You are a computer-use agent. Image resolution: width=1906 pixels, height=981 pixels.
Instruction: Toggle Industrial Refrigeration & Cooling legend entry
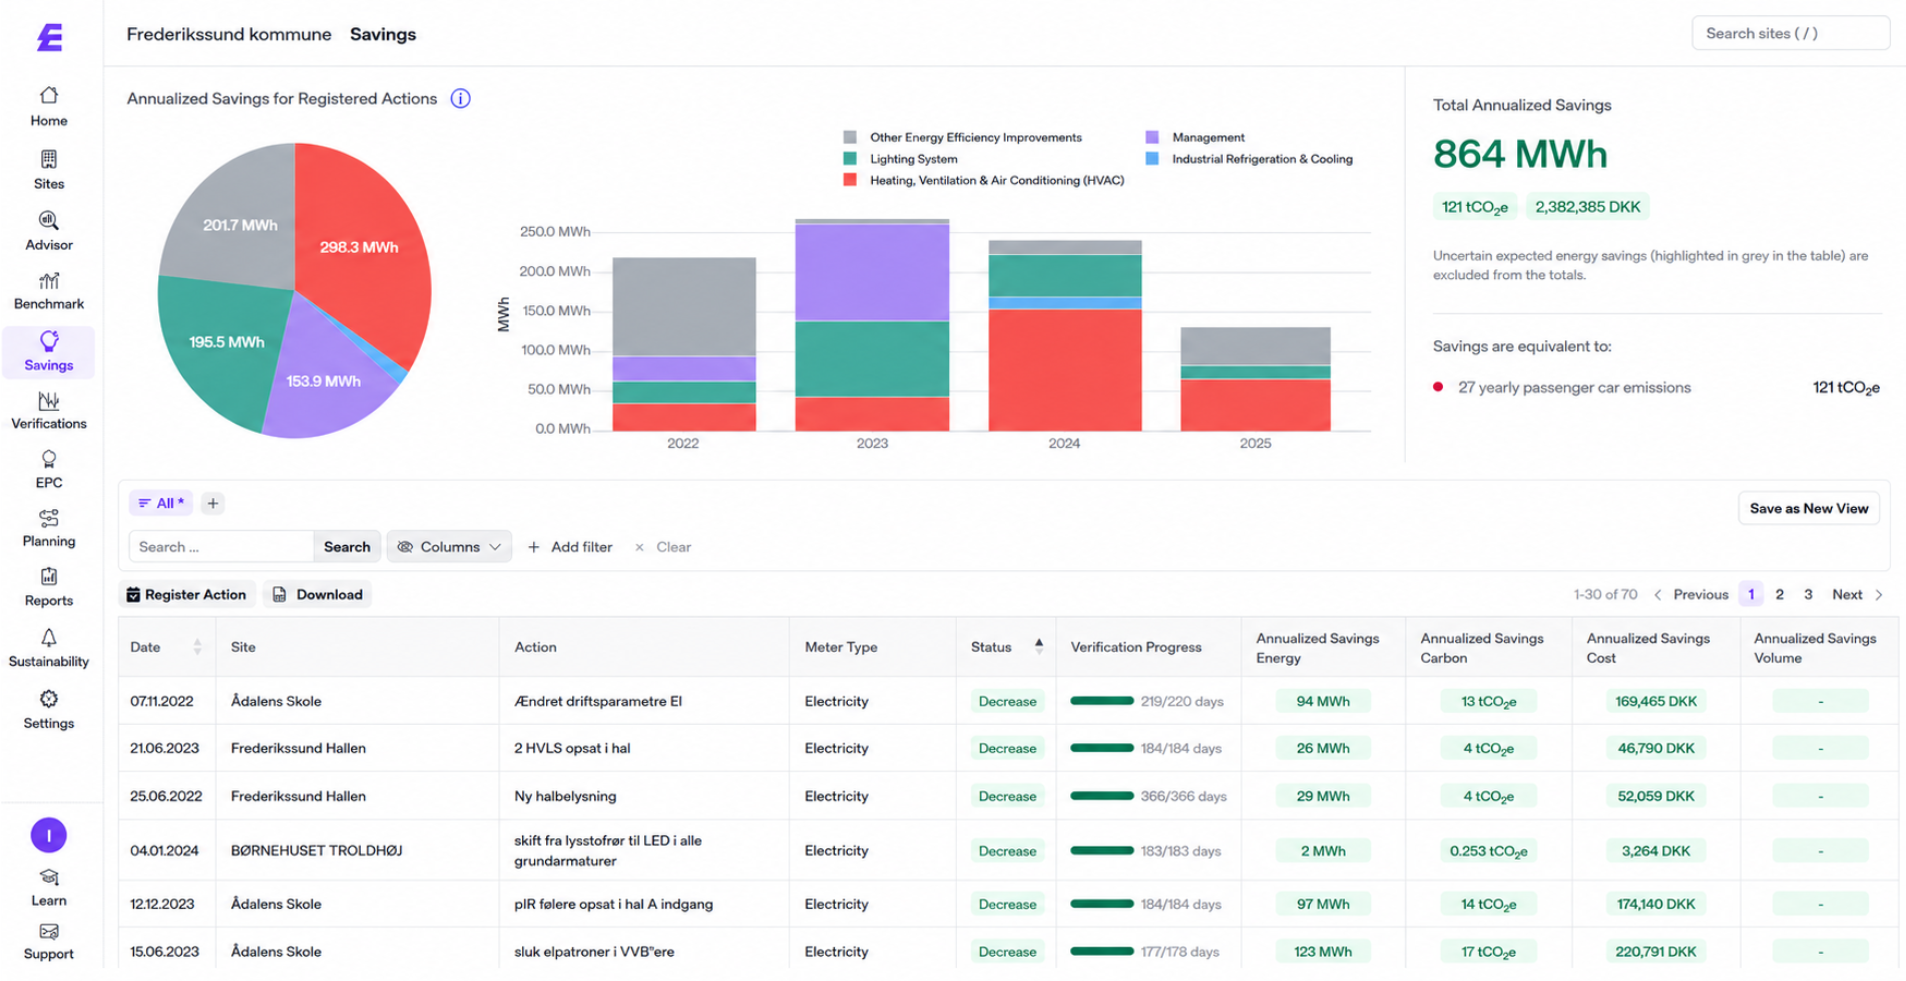1249,159
